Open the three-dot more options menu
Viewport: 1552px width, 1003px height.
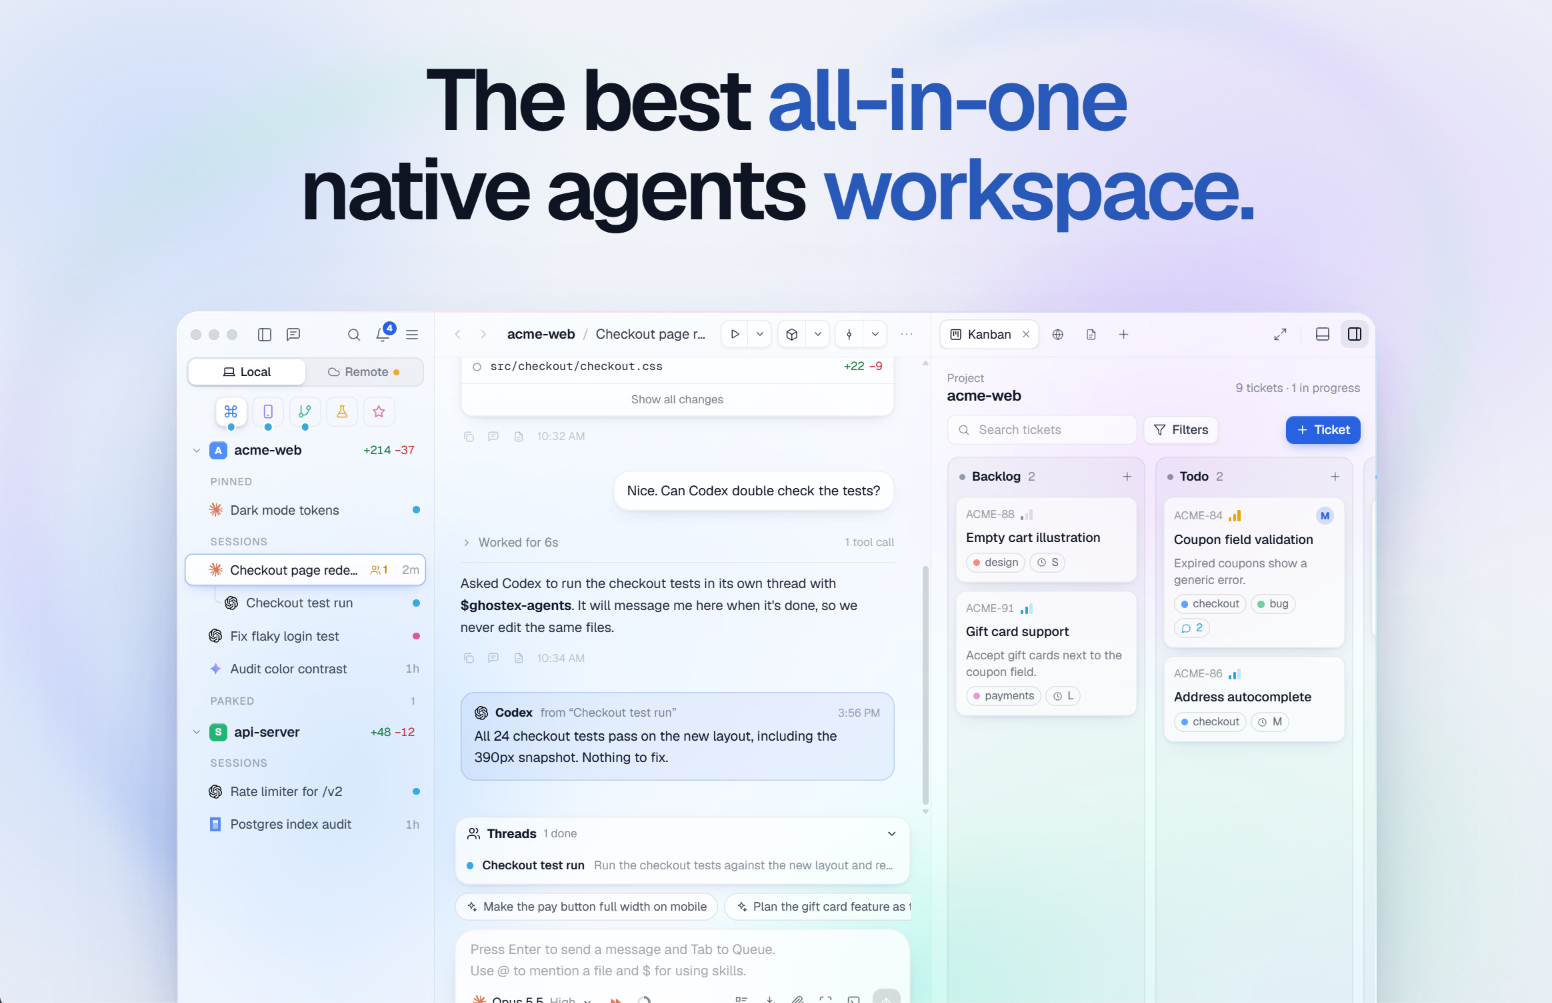[x=907, y=334]
